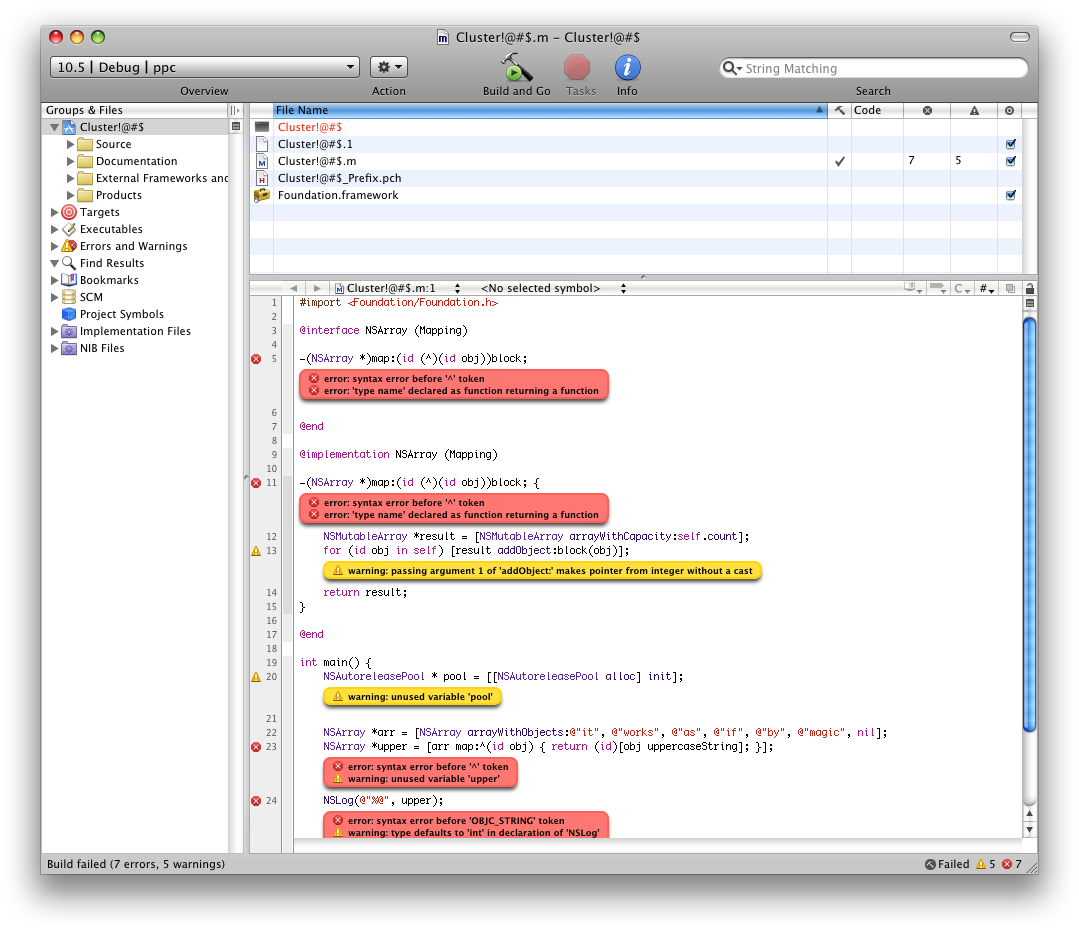Open the breakpoints popup in editor bar

coord(938,288)
